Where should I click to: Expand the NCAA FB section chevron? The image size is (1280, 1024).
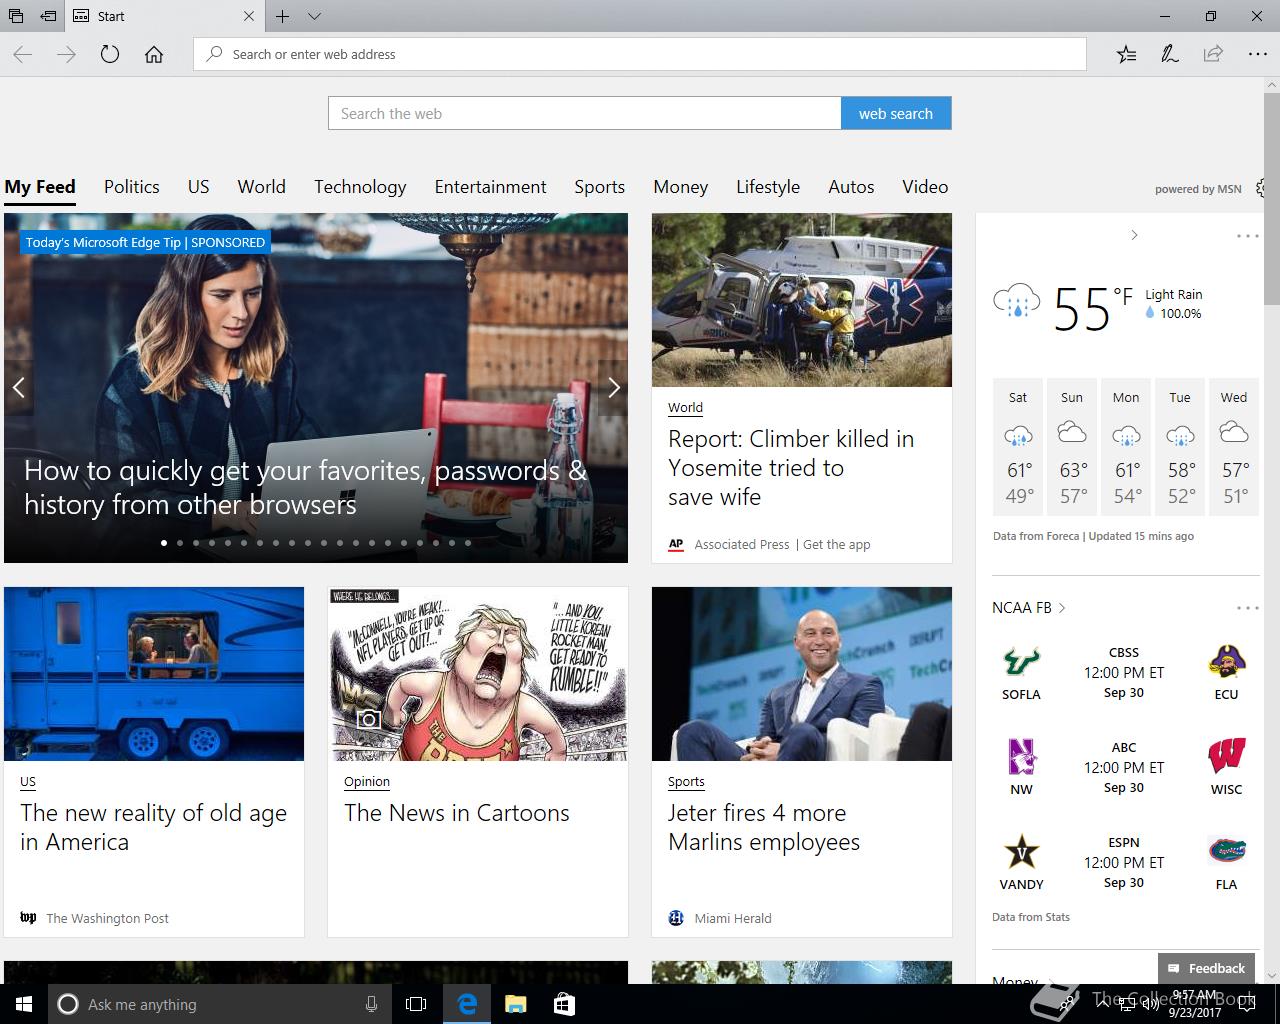pyautogui.click(x=1062, y=608)
